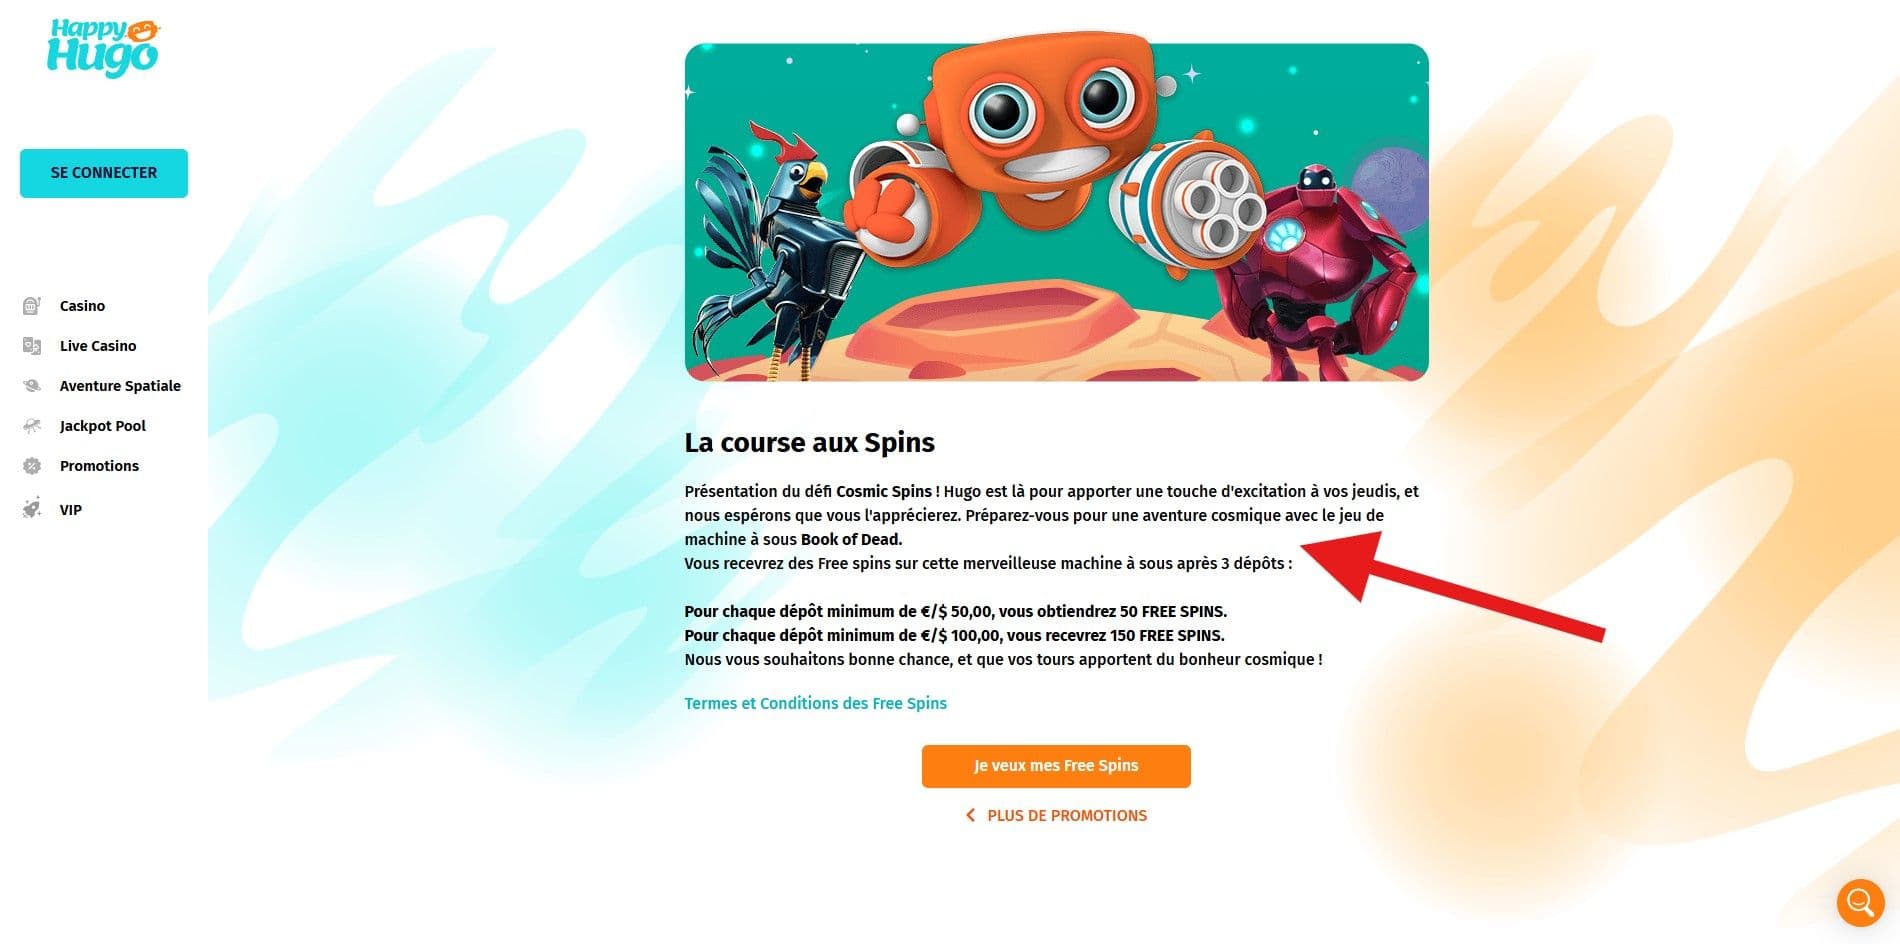This screenshot has height=944, width=1900.
Task: Click the SE CONNECTER button
Action: [x=104, y=173]
